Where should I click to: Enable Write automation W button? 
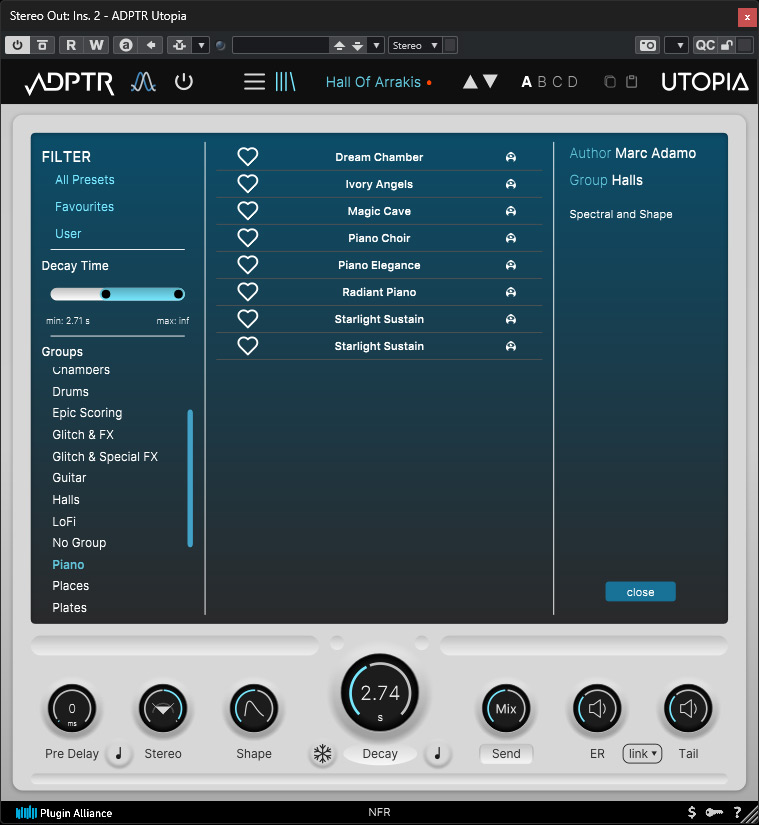pyautogui.click(x=96, y=45)
